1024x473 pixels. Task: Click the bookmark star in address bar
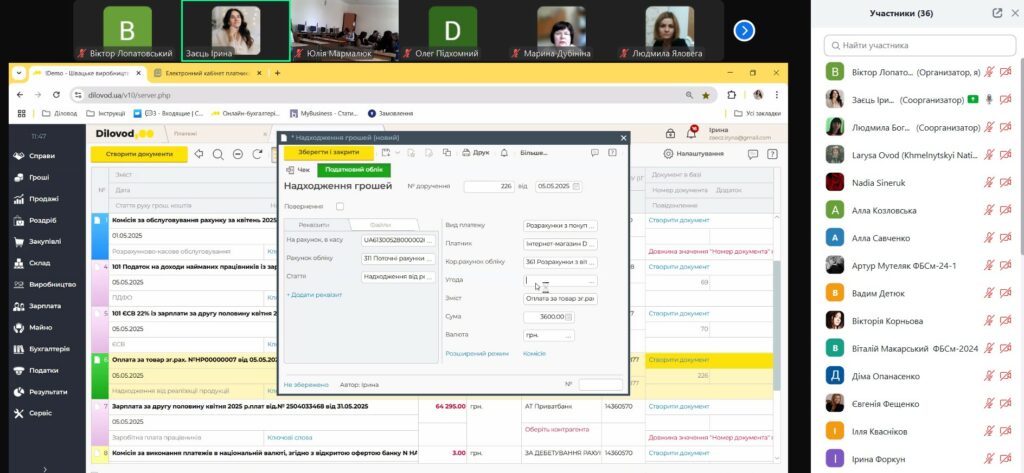706,95
